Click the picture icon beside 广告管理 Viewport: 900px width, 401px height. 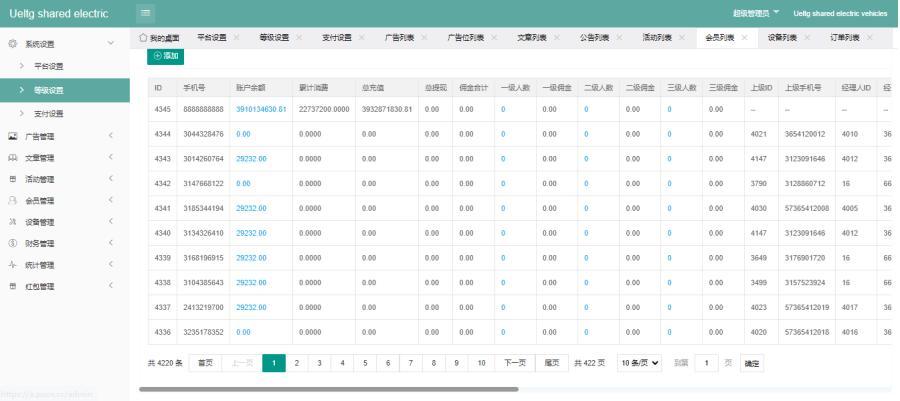click(x=13, y=136)
